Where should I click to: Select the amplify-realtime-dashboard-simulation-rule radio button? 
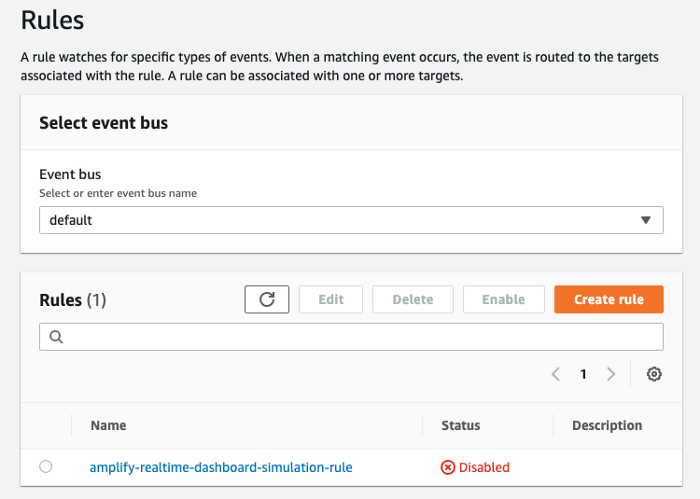46,466
